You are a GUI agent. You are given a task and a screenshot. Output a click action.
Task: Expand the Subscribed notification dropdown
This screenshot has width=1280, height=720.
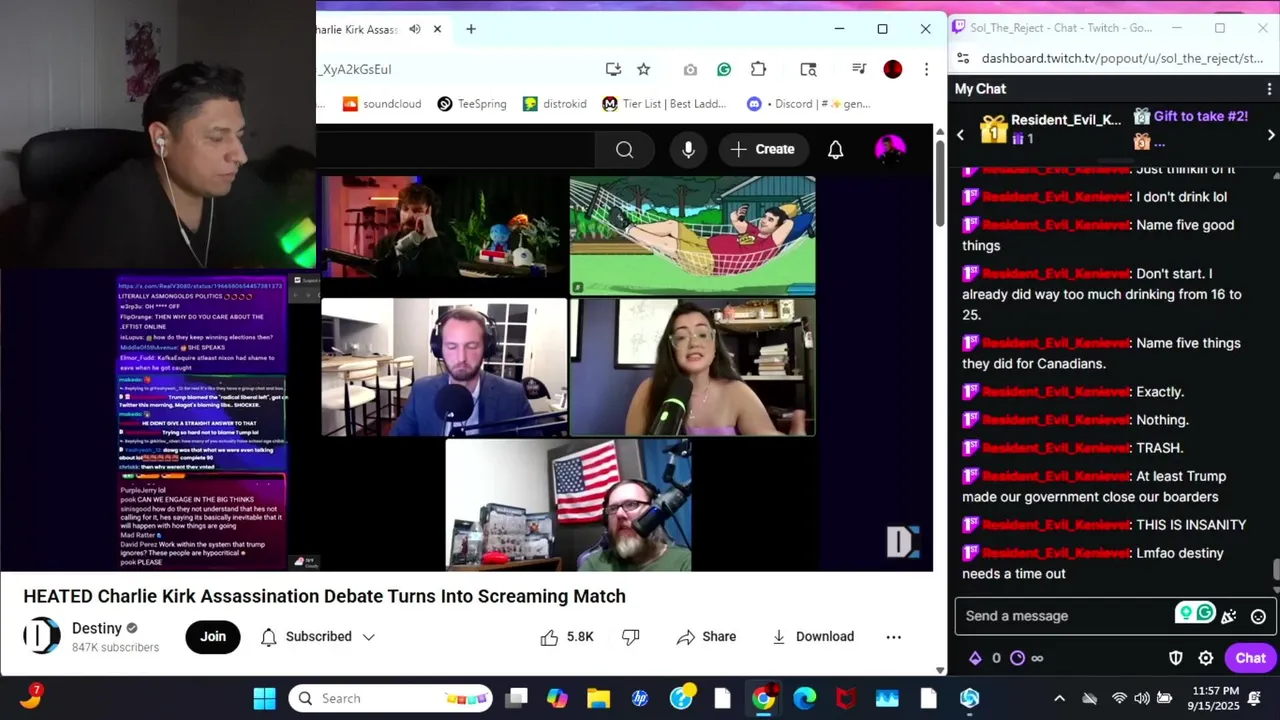(x=317, y=637)
